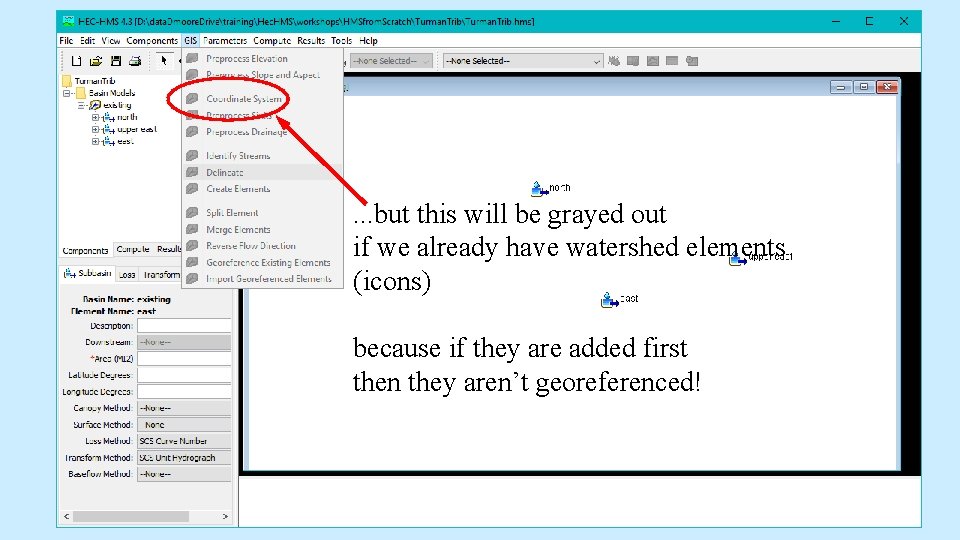This screenshot has height=540, width=960.
Task: Choose Split Element menu entry
Action: [x=263, y=212]
